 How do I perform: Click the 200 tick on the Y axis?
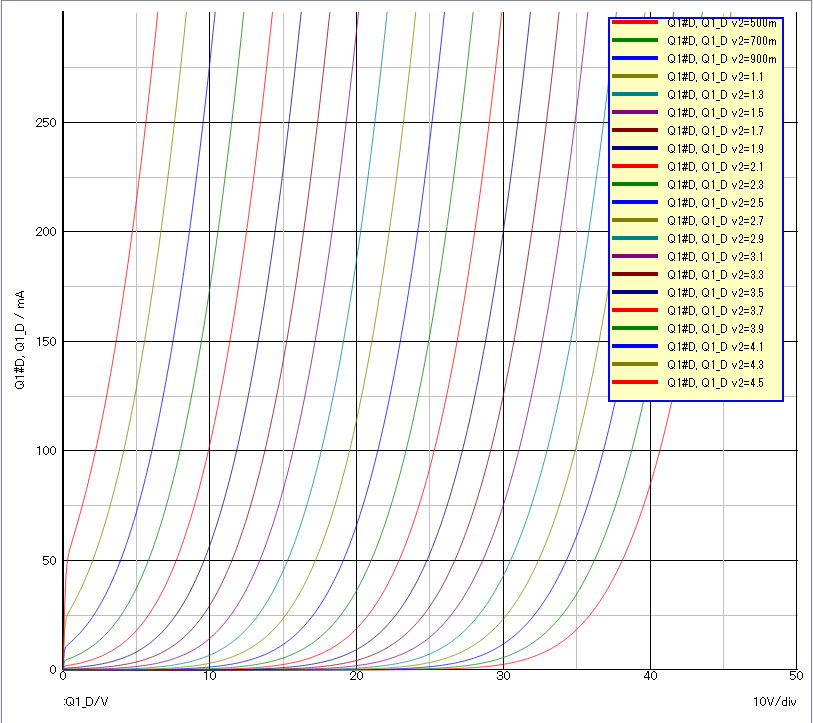tap(46, 232)
